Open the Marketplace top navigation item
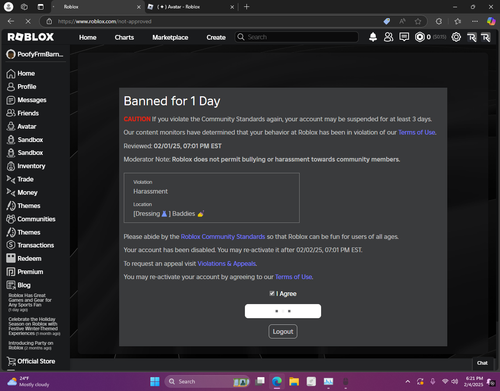The width and height of the screenshot is (500, 391). tap(170, 37)
